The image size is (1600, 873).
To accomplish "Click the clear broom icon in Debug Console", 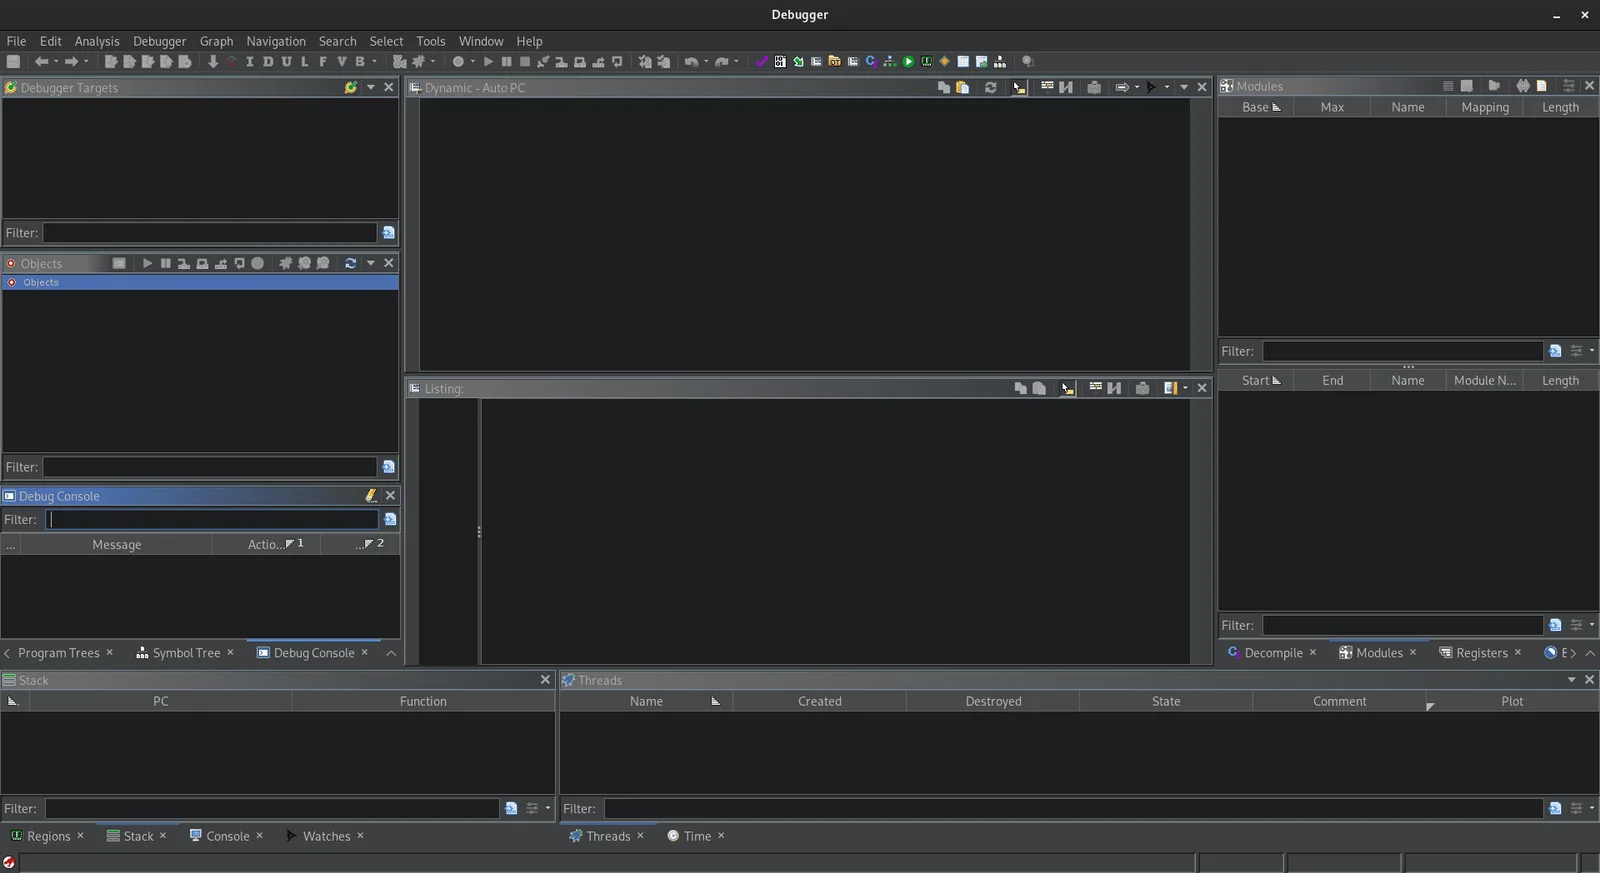I will click(x=371, y=495).
